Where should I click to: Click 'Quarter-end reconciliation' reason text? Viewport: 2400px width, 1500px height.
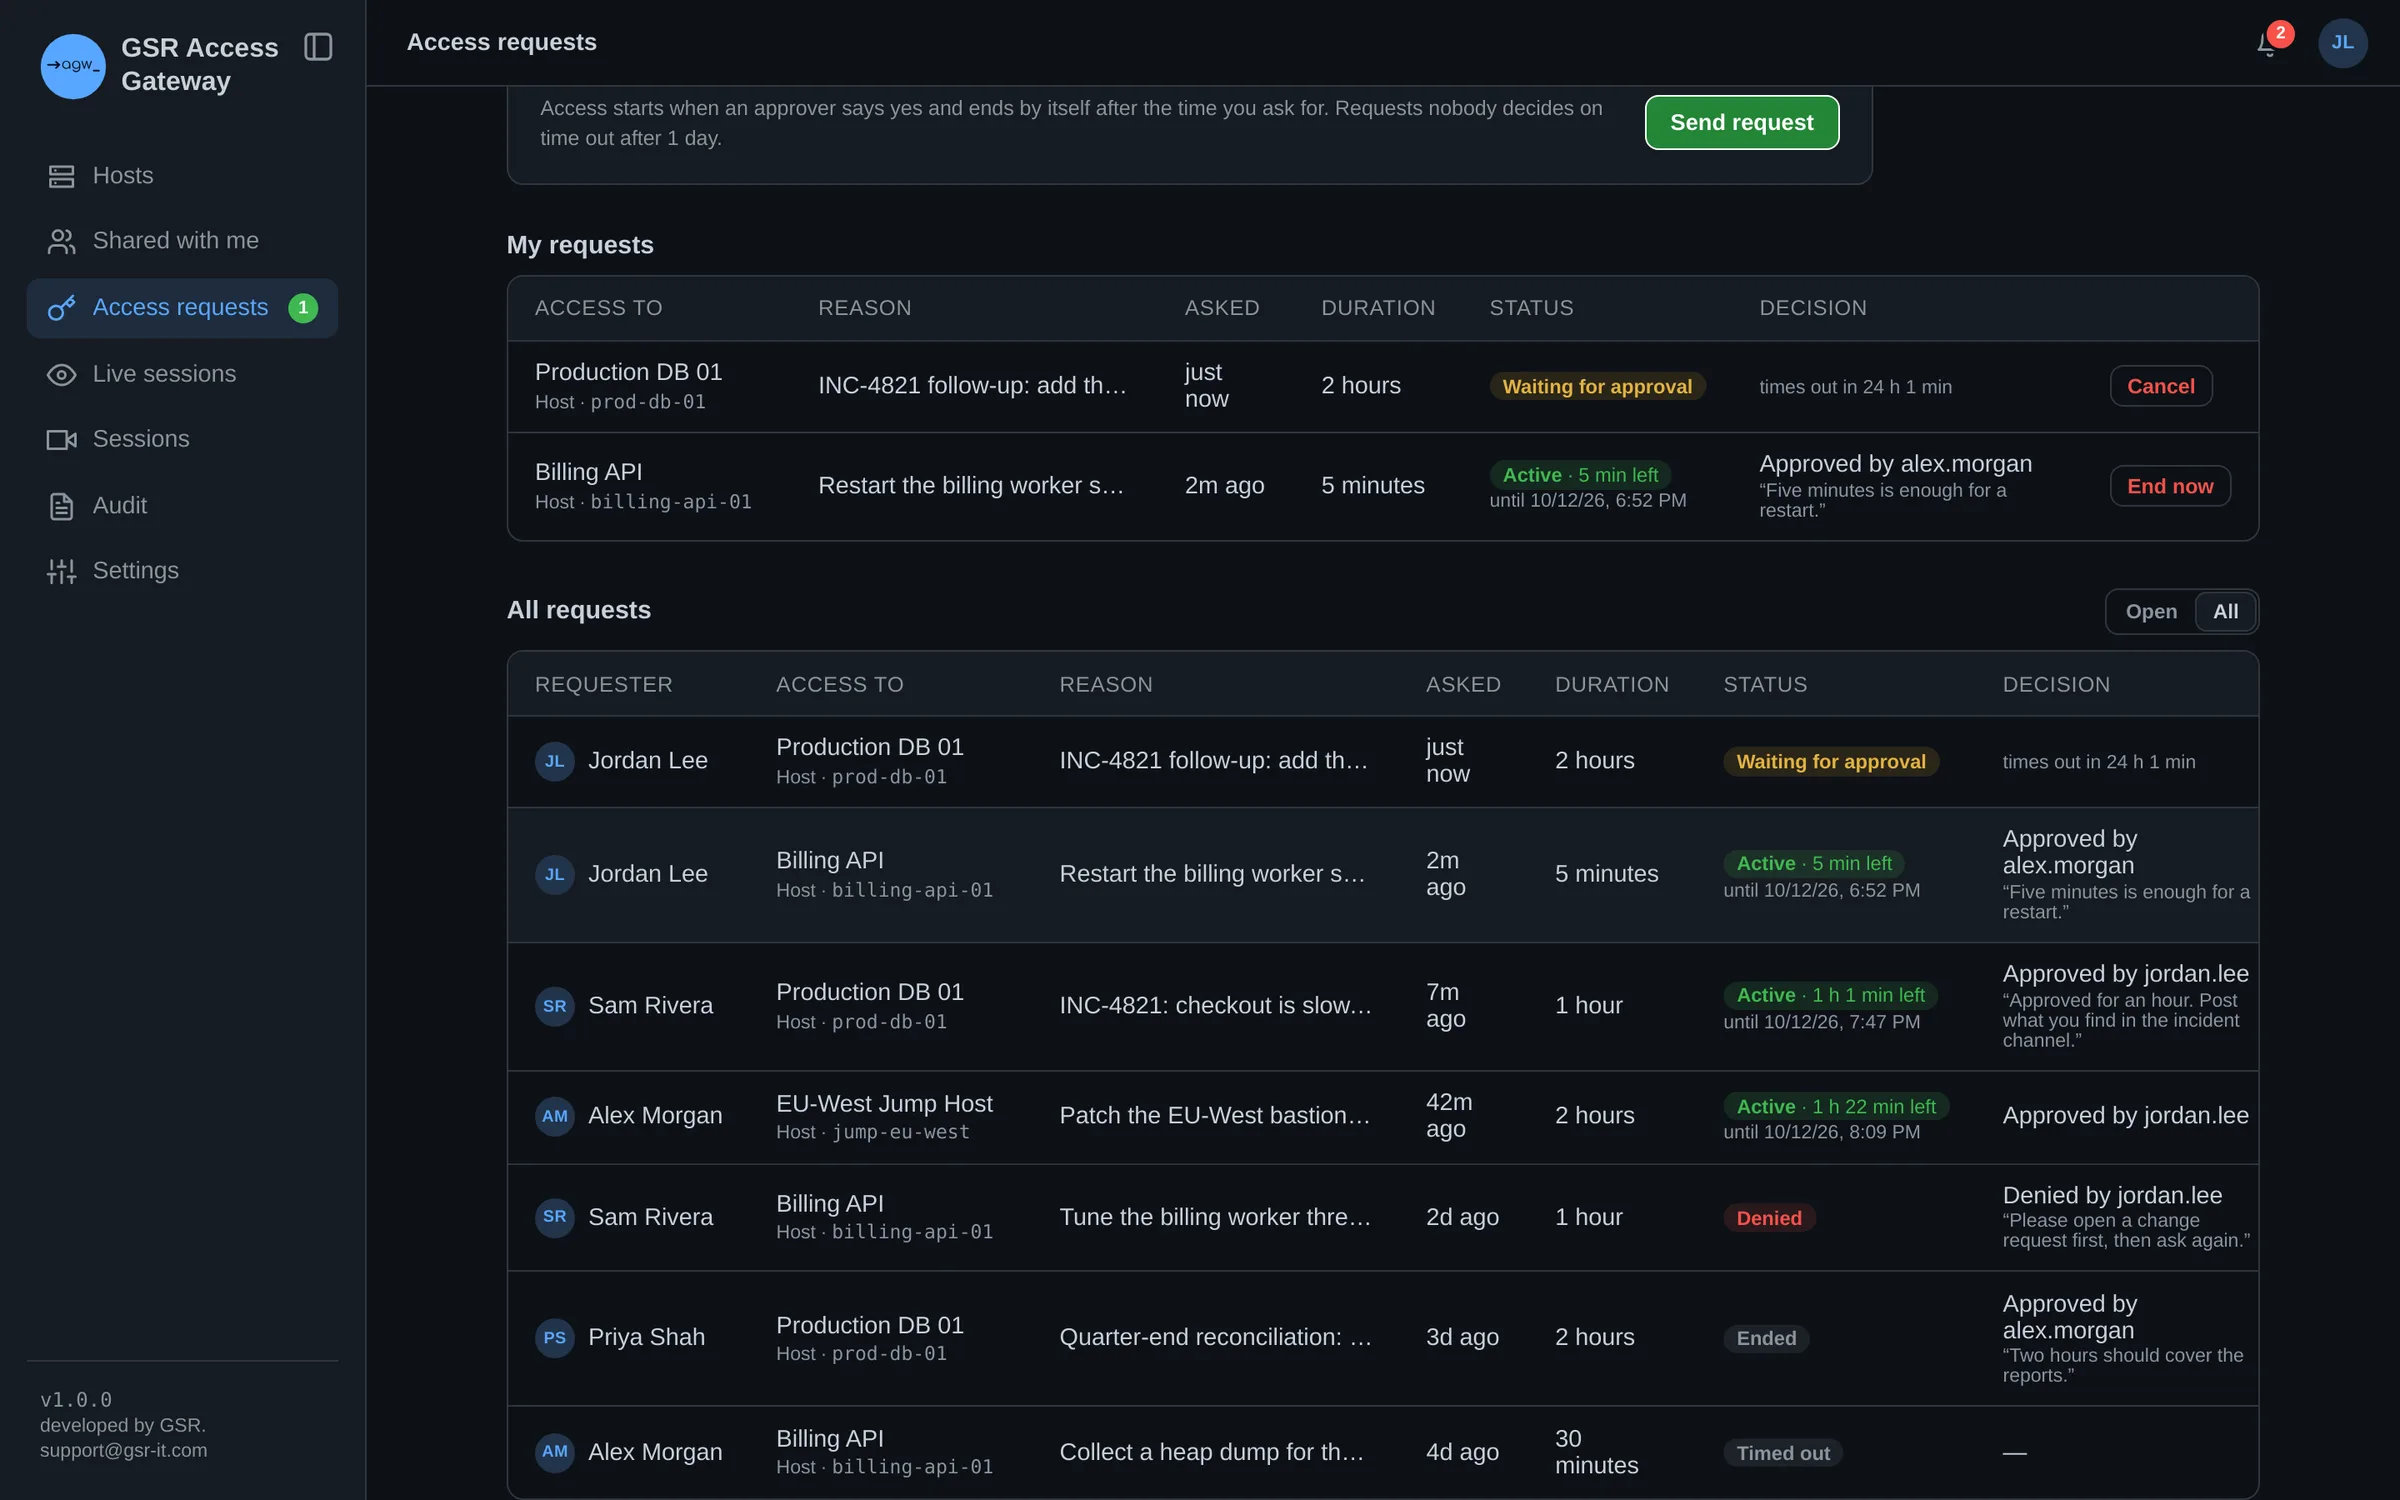[x=1215, y=1337]
